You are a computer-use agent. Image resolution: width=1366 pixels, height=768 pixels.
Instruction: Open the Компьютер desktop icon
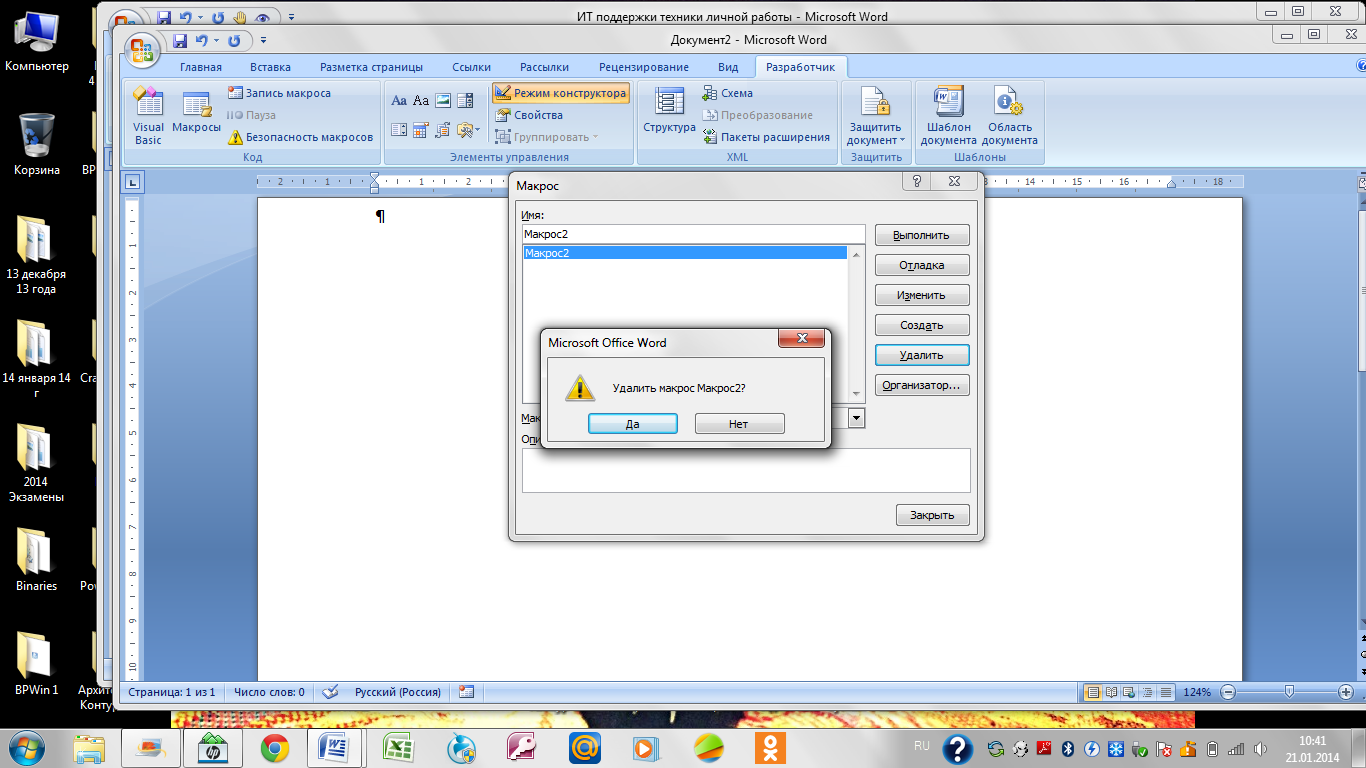(x=37, y=40)
